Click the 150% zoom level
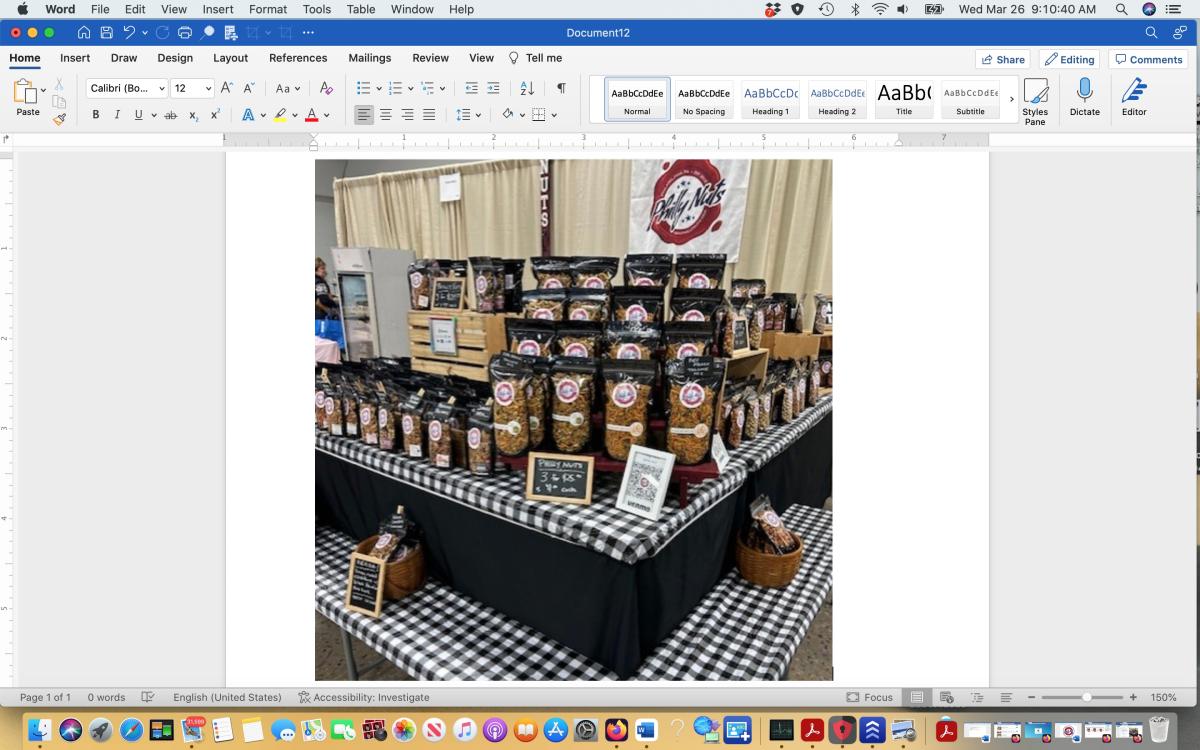The image size is (1200, 750). point(1163,697)
